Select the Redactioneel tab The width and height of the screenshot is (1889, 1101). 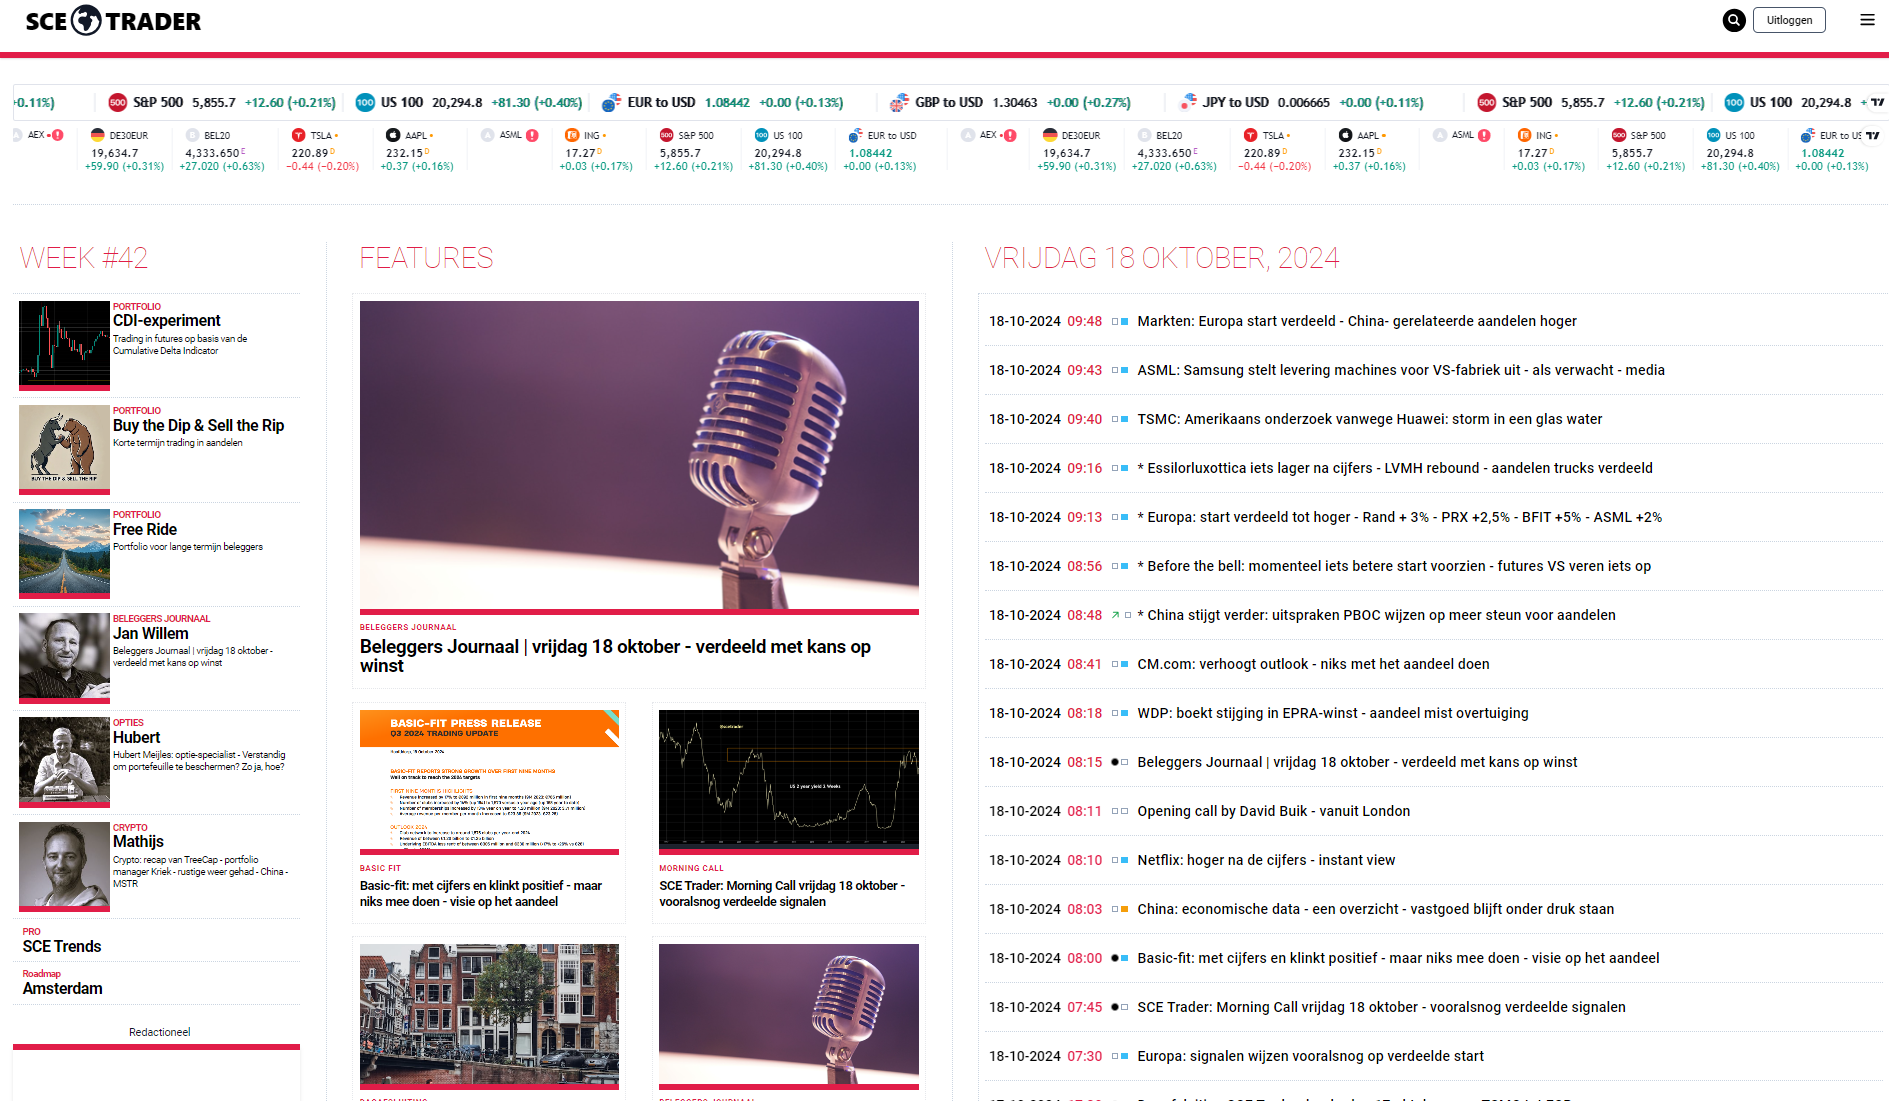[159, 1032]
